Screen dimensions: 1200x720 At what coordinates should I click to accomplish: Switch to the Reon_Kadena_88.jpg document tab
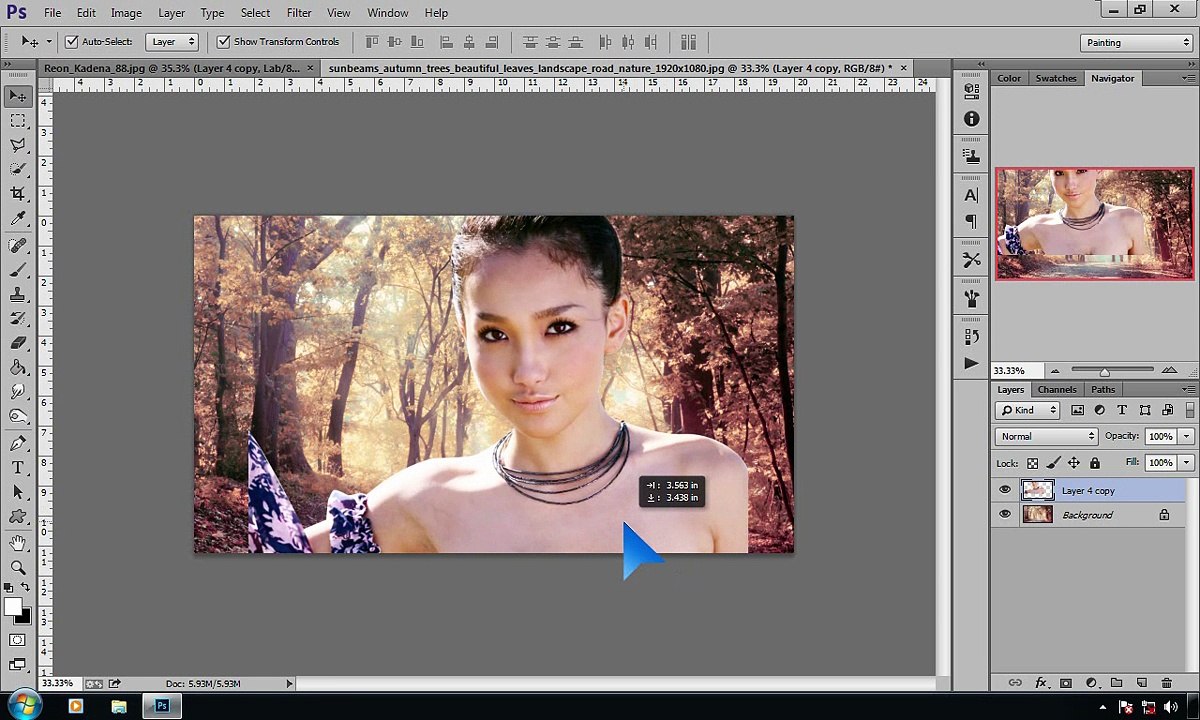click(x=171, y=68)
